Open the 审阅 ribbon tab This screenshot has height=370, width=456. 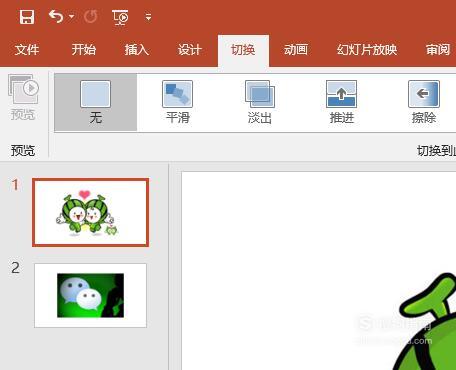point(438,50)
